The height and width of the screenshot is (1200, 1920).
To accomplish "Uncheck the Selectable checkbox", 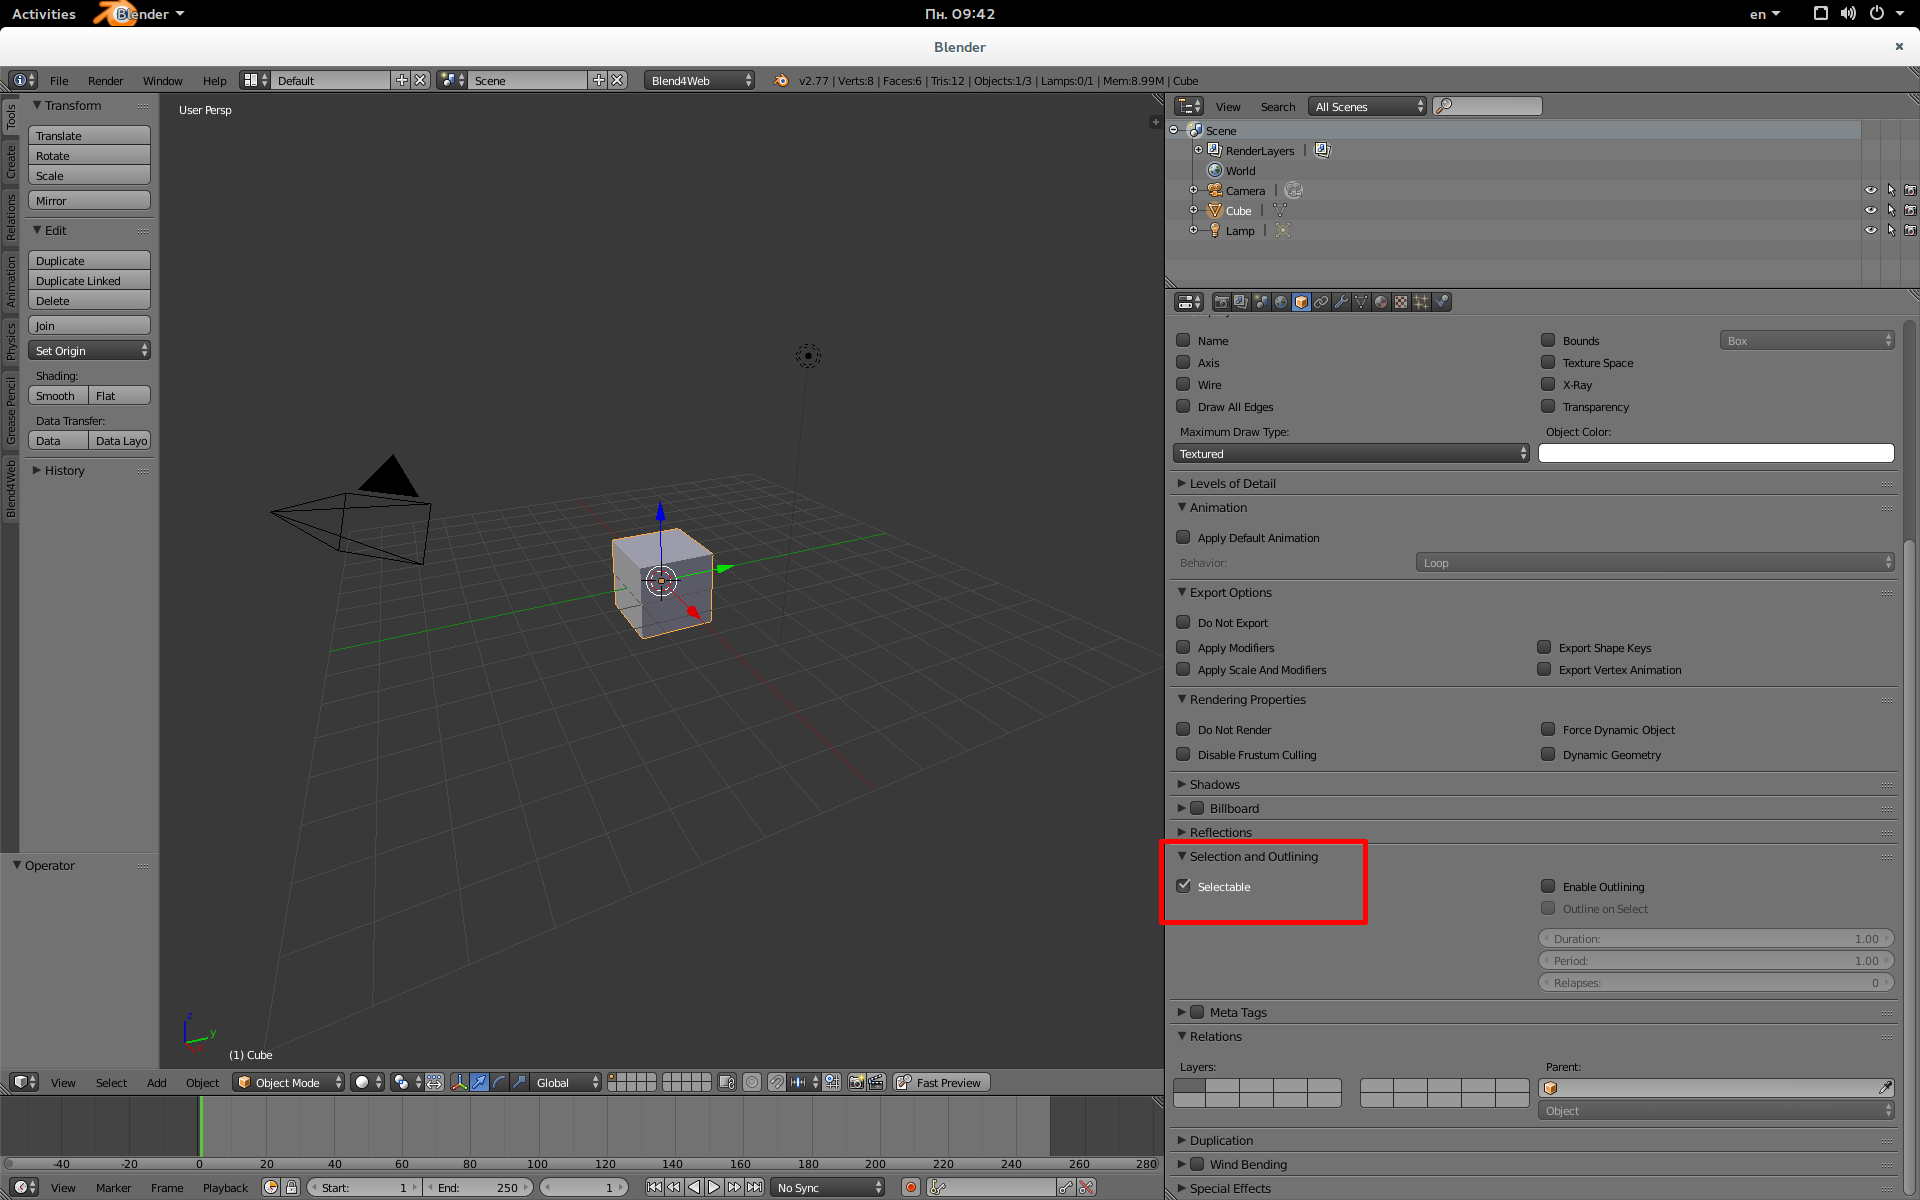I will [x=1184, y=886].
